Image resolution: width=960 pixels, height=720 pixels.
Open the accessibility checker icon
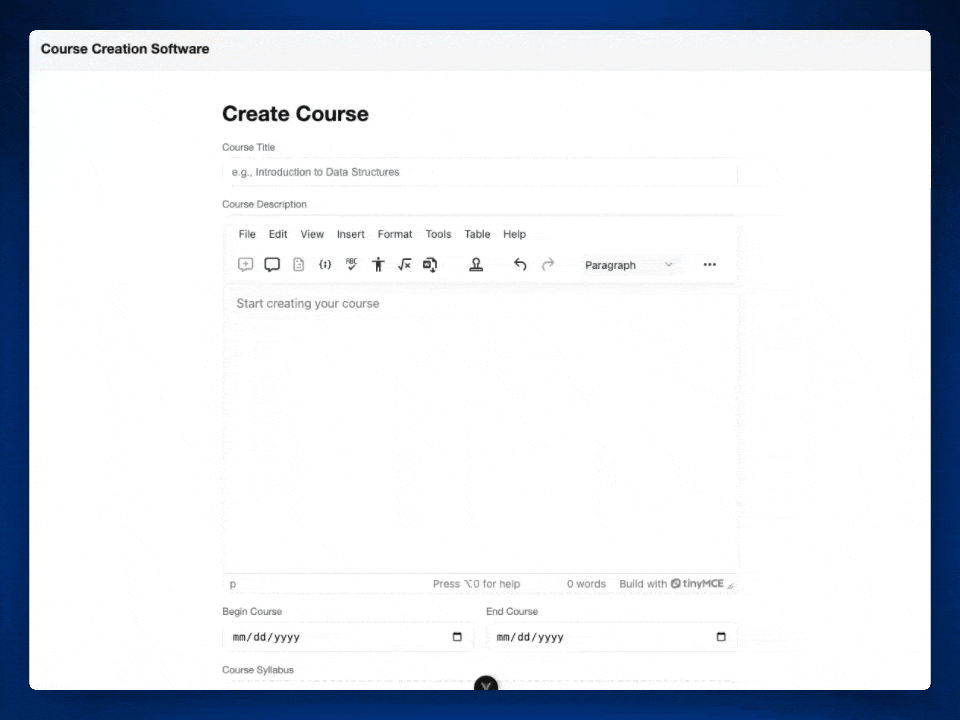[378, 264]
